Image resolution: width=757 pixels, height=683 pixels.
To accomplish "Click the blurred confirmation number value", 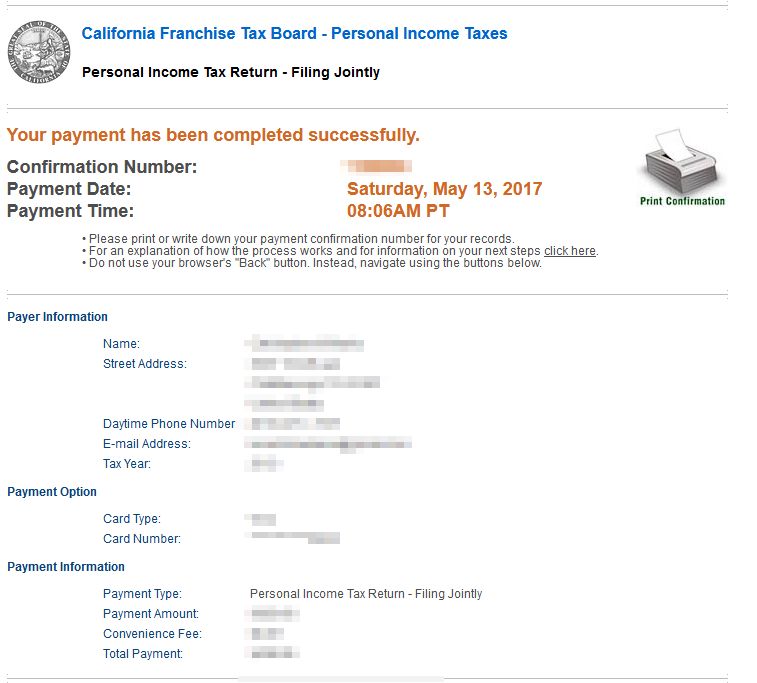I will [377, 166].
